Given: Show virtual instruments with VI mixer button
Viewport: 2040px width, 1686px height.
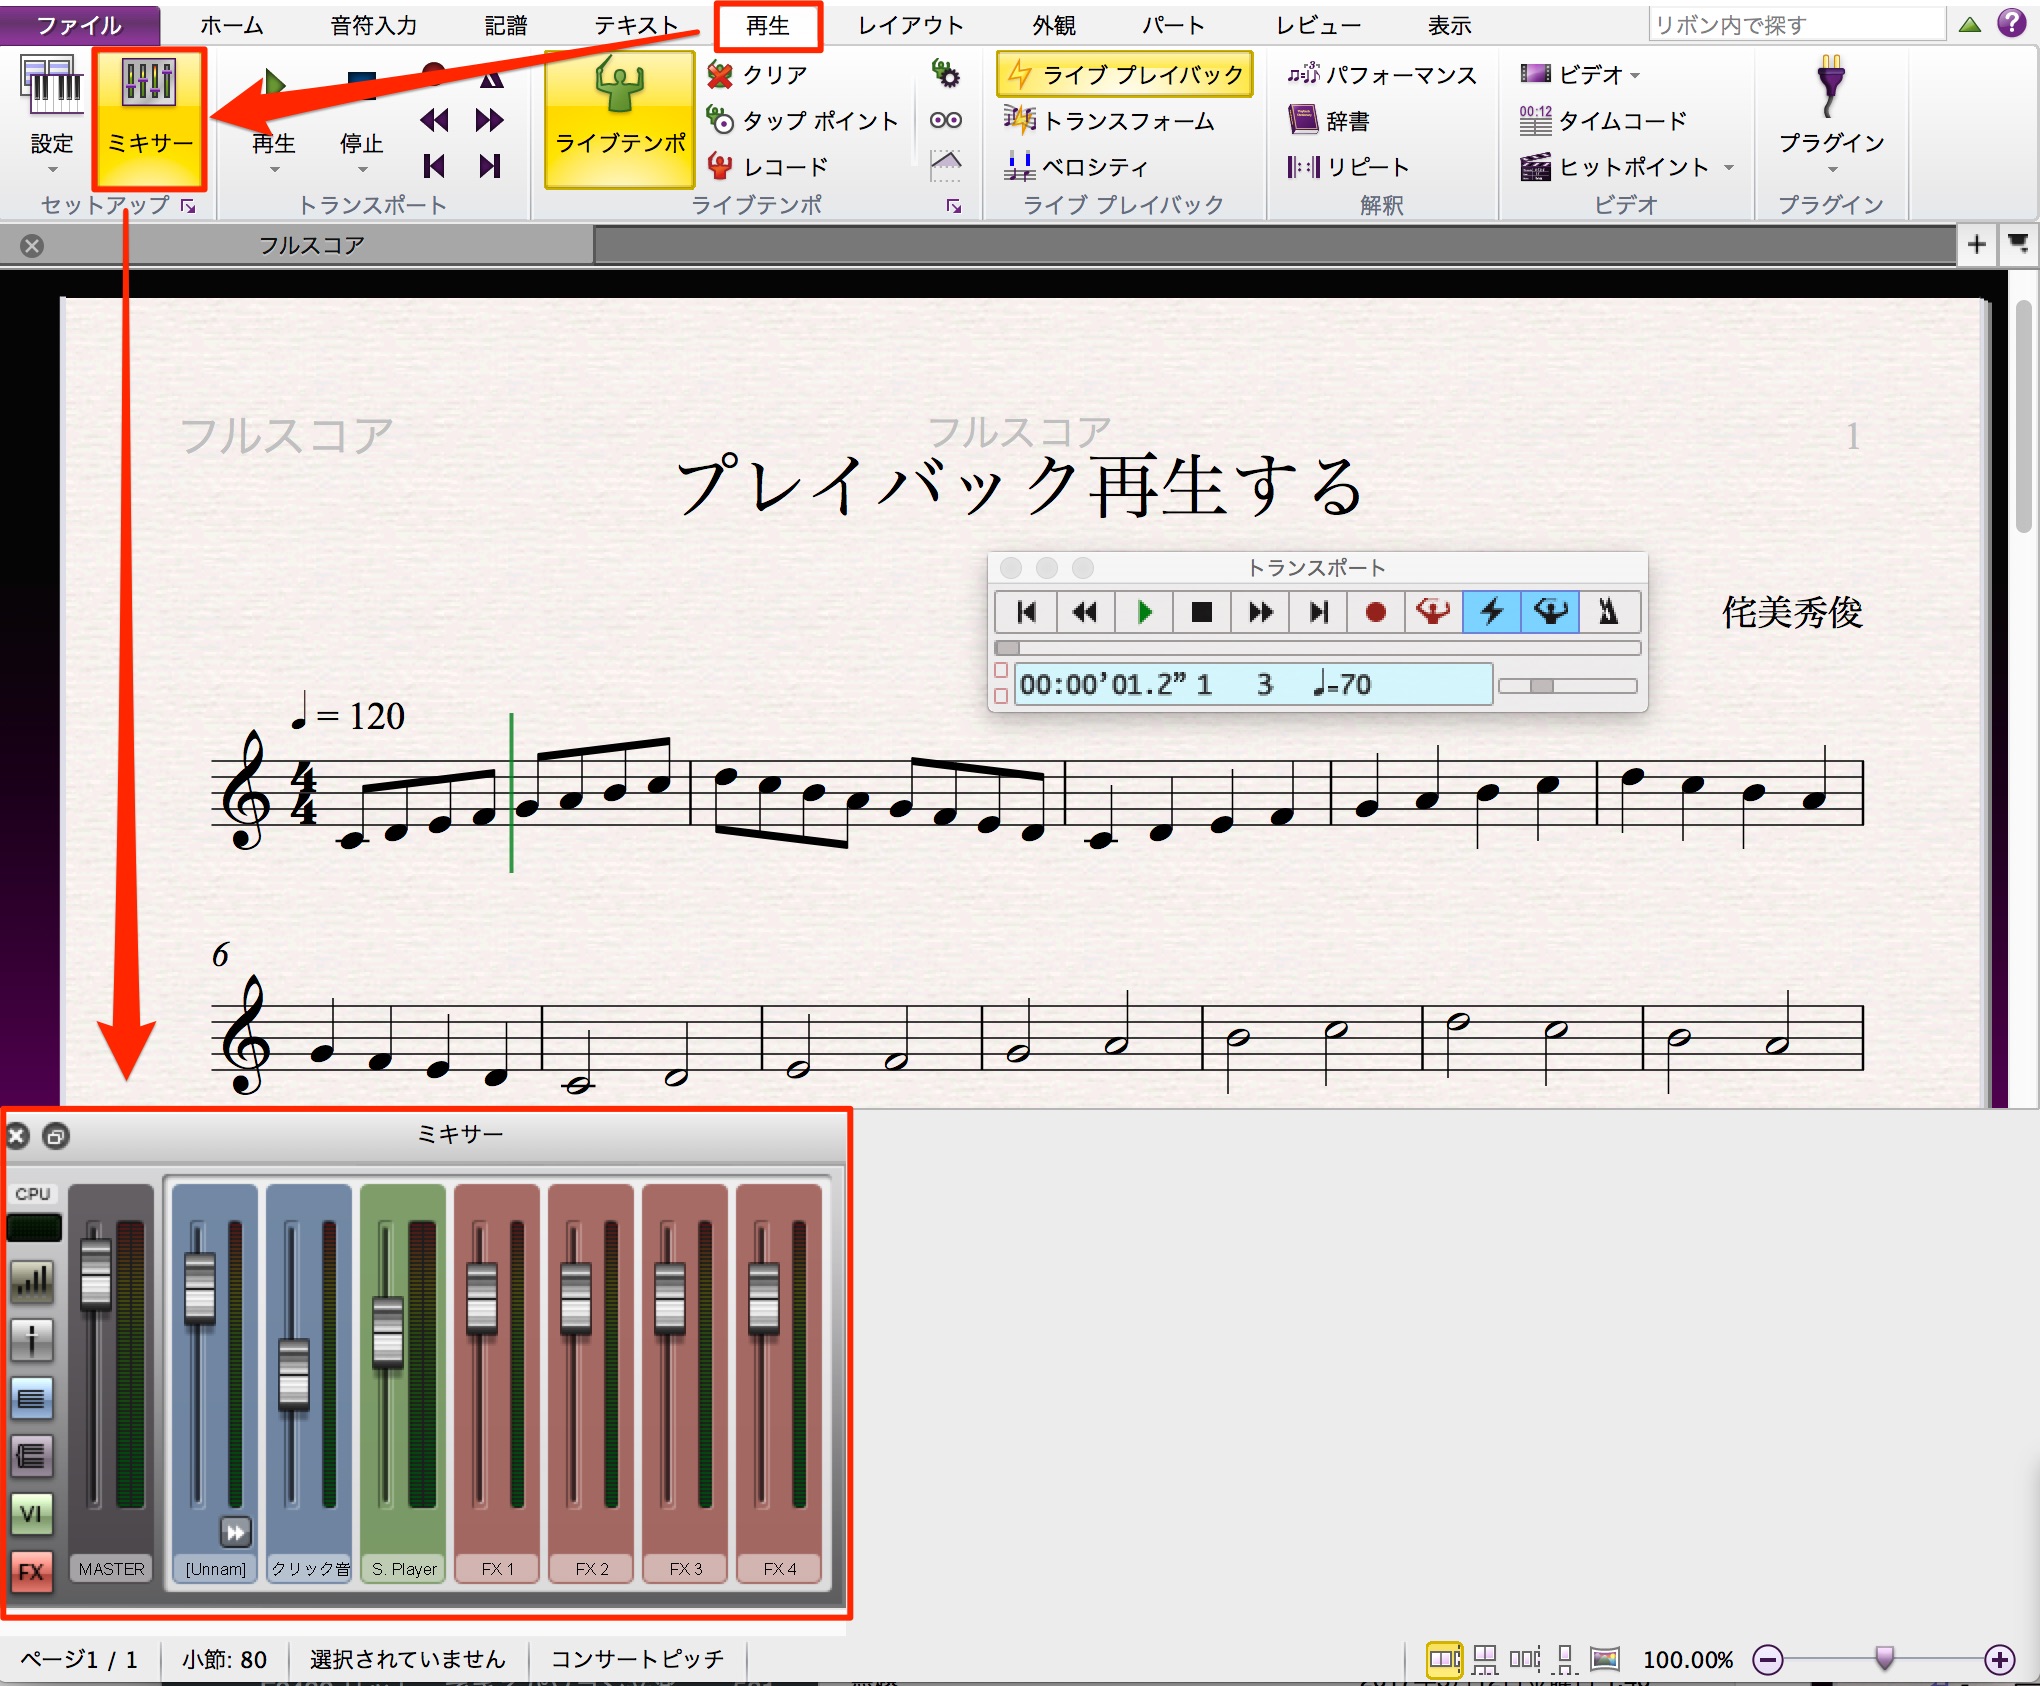Looking at the screenshot, I should 31,1513.
